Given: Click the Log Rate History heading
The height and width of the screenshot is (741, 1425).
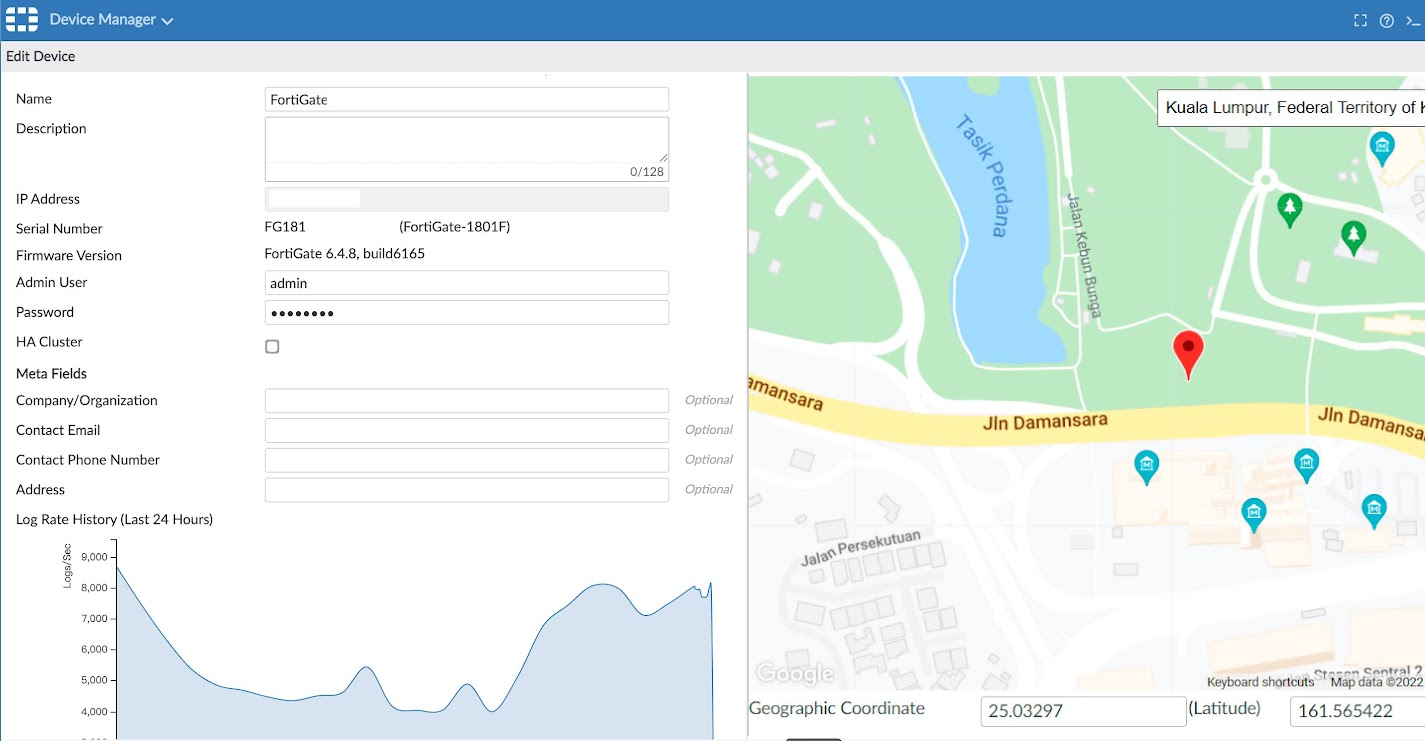Looking at the screenshot, I should click(x=115, y=519).
